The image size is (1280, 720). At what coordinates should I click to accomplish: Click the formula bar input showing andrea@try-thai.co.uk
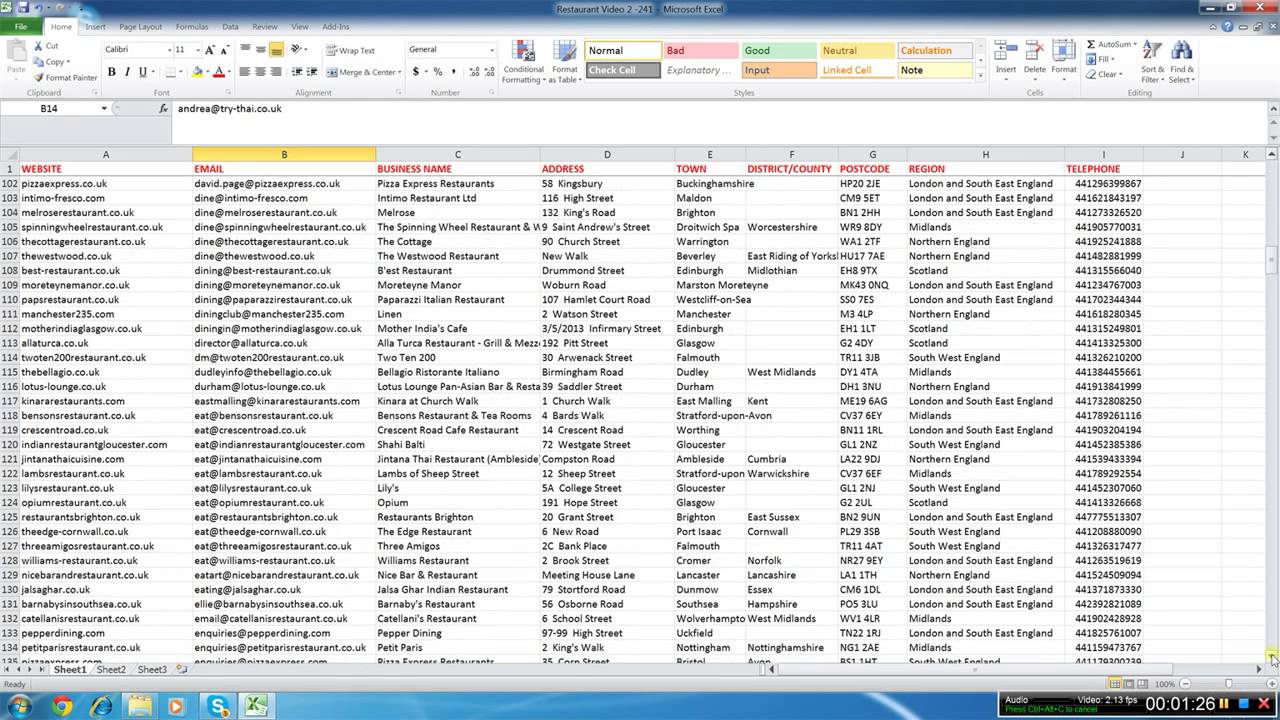tap(720, 108)
